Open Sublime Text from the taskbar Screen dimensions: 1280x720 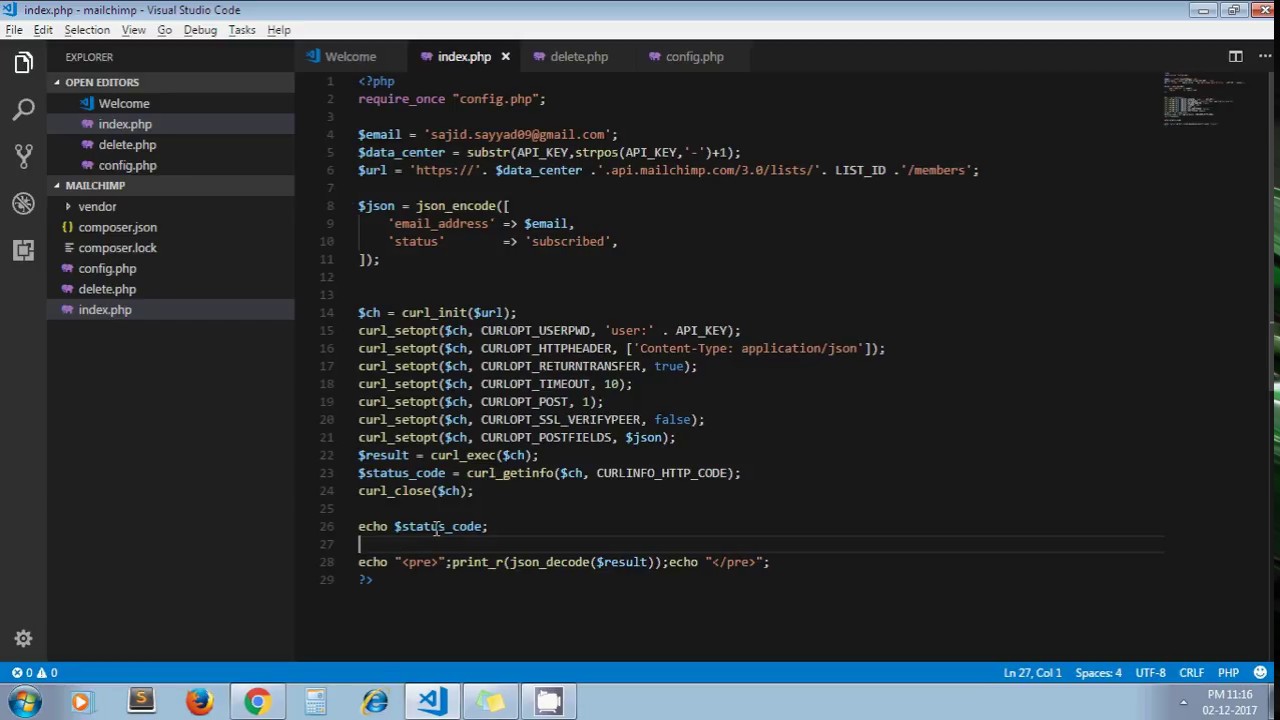tap(141, 701)
